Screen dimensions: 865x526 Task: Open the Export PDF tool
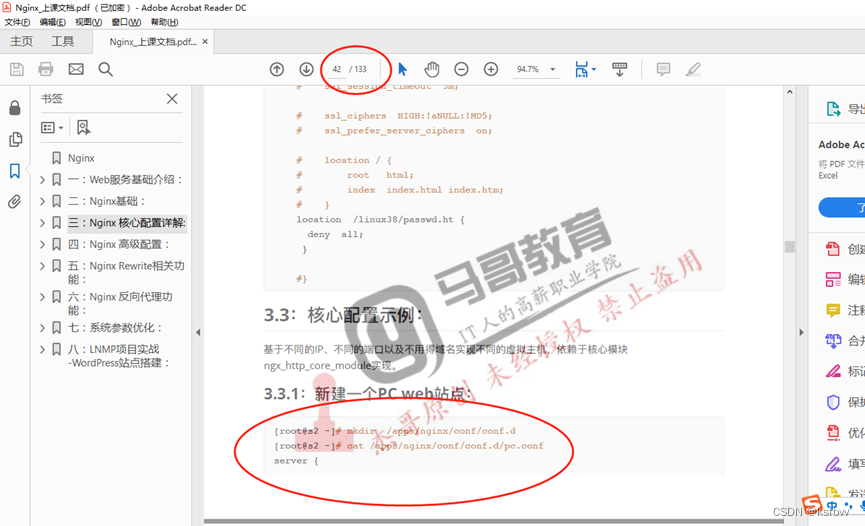pos(833,109)
